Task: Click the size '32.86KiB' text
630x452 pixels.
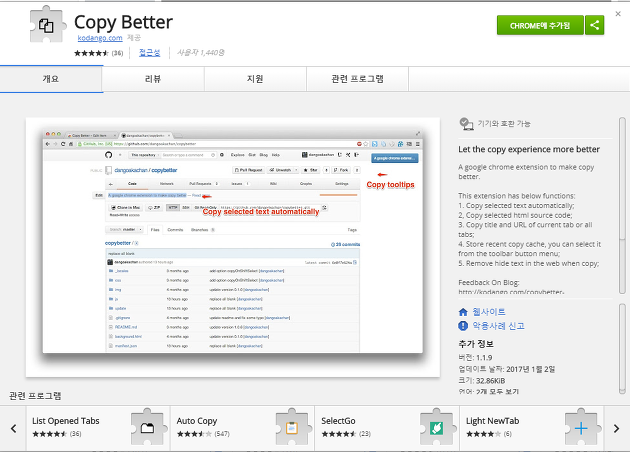Action: (x=490, y=381)
